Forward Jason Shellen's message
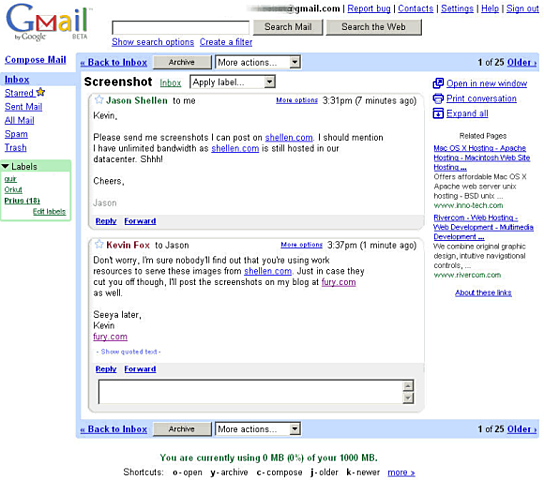Screen dimensions: 544x480 click(x=140, y=221)
